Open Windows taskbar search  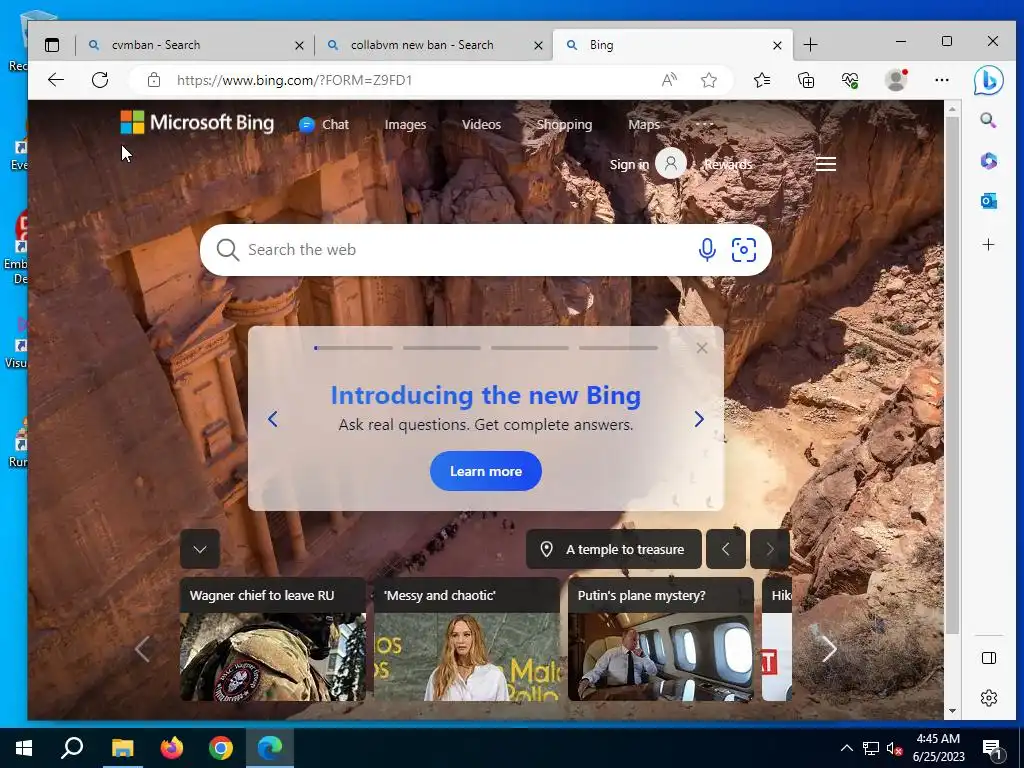click(x=72, y=748)
